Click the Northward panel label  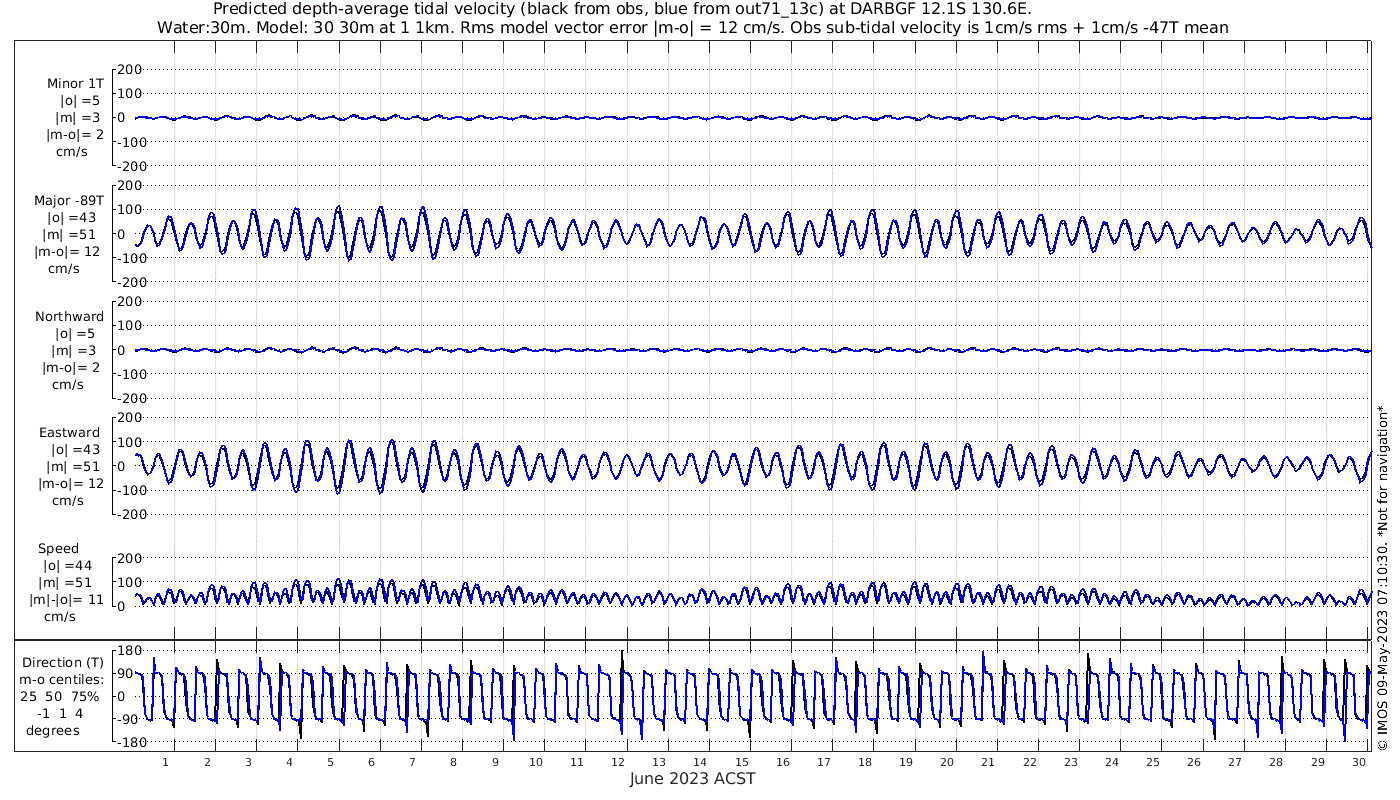[69, 317]
